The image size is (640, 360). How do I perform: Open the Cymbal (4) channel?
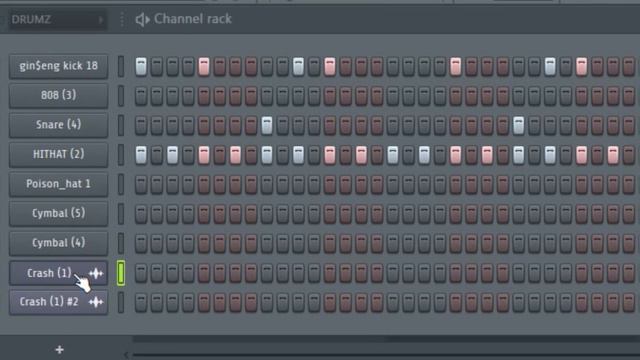(58, 243)
